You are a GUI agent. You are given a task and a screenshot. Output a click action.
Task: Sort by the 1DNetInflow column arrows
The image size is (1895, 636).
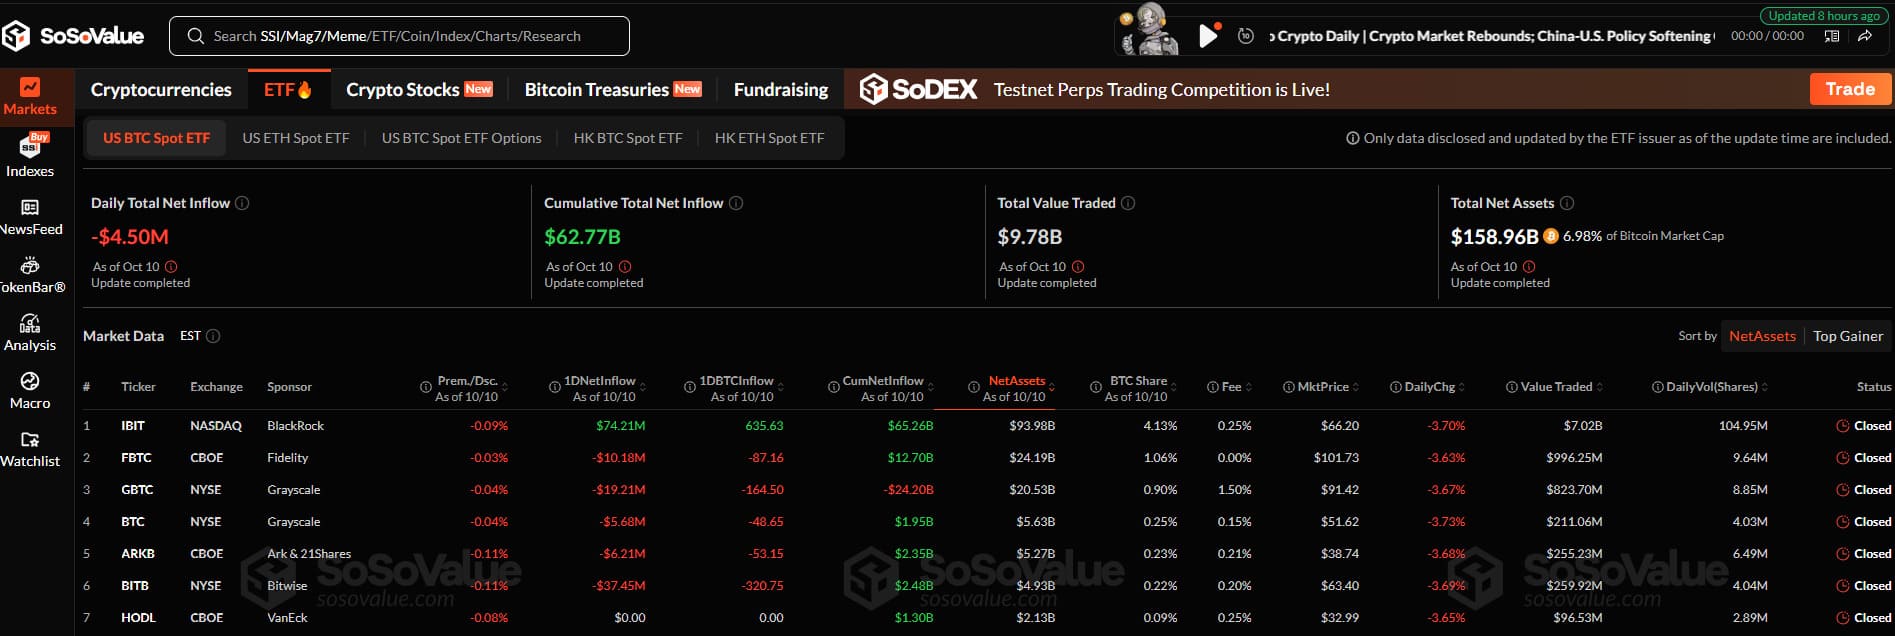click(643, 387)
